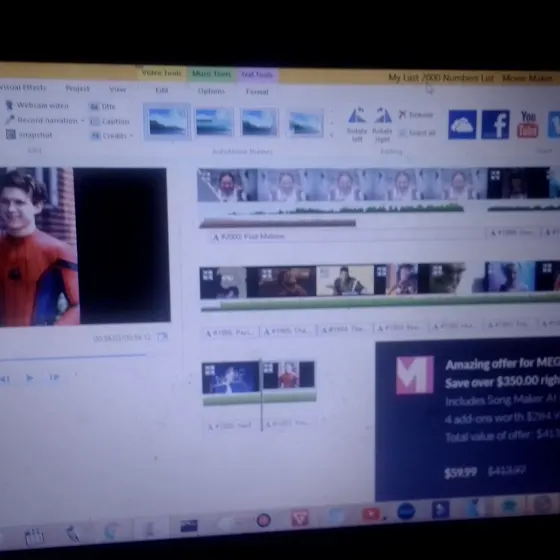Screen dimensions: 560x560
Task: Click the Webcam video button
Action: [37, 105]
